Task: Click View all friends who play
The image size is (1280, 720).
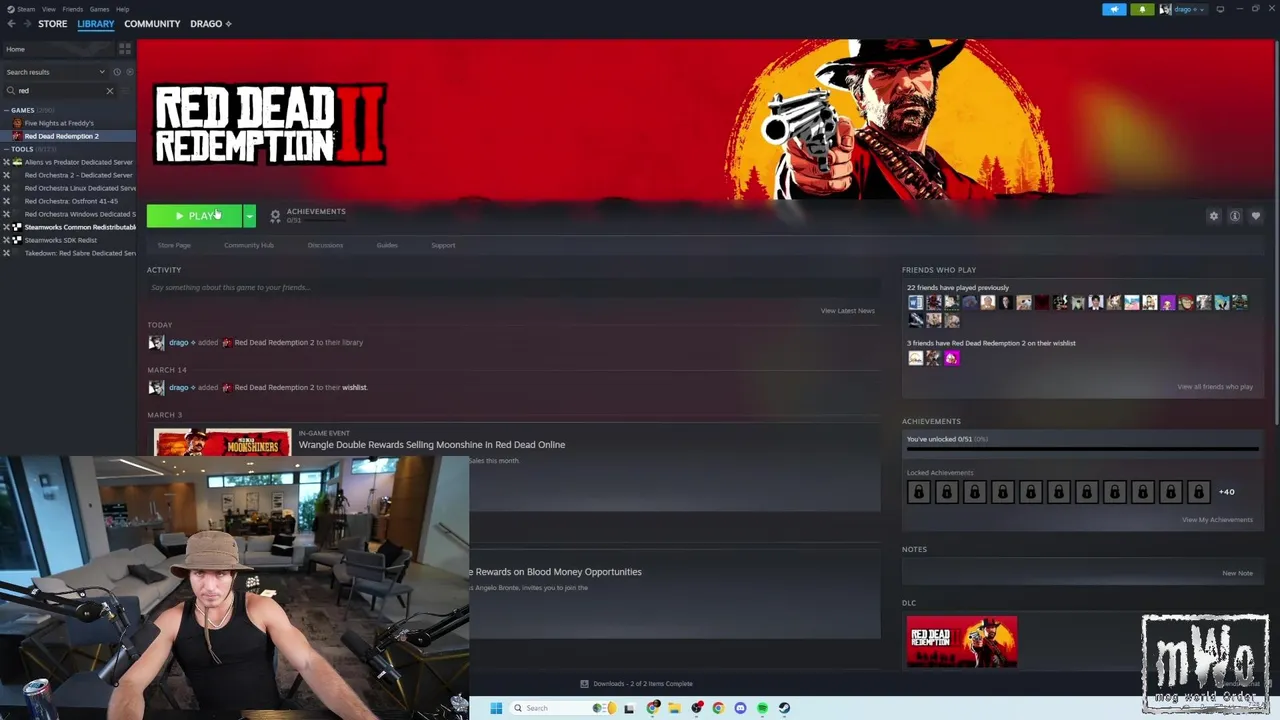Action: tap(1215, 387)
